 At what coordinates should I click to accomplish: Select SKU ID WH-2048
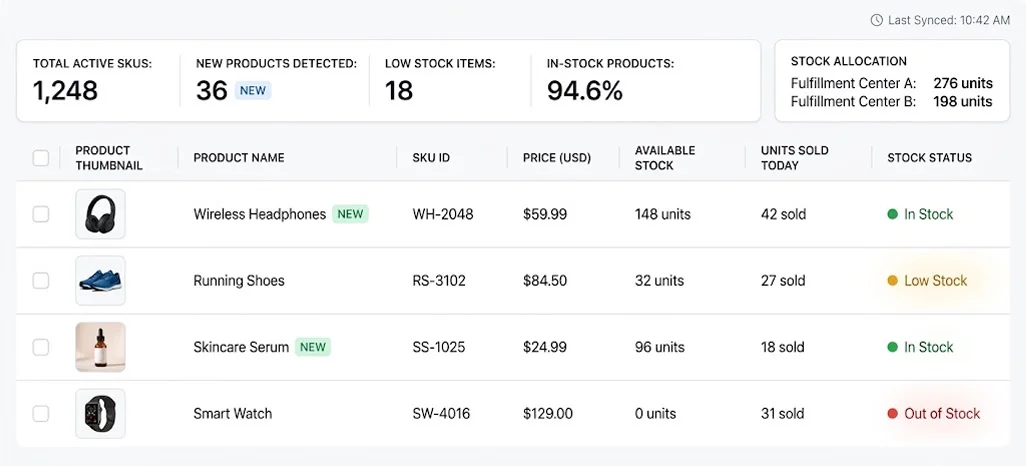click(x=443, y=214)
